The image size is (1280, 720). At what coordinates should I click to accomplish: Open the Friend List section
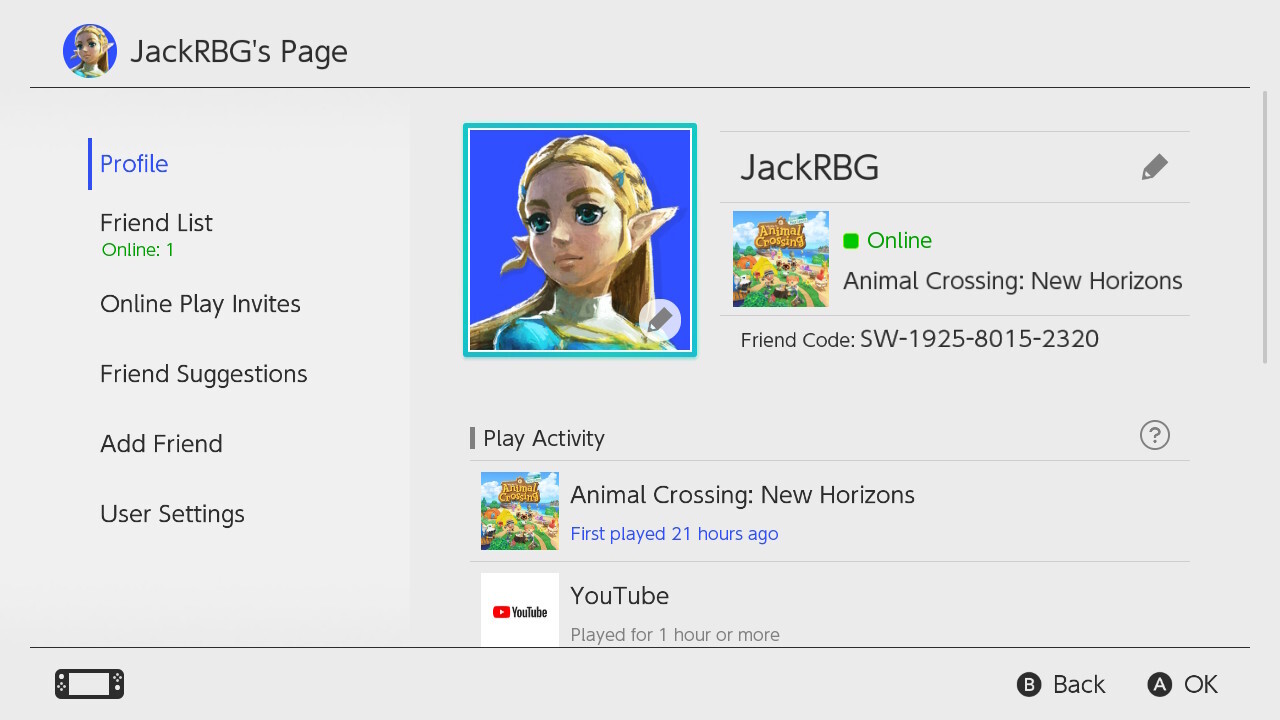(156, 223)
